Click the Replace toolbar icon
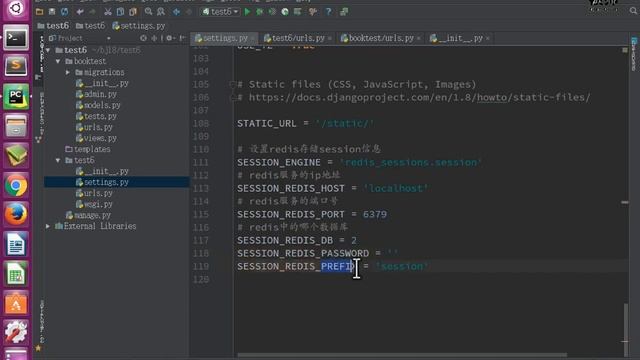Screen dimensions: 640x360 point(161,12)
